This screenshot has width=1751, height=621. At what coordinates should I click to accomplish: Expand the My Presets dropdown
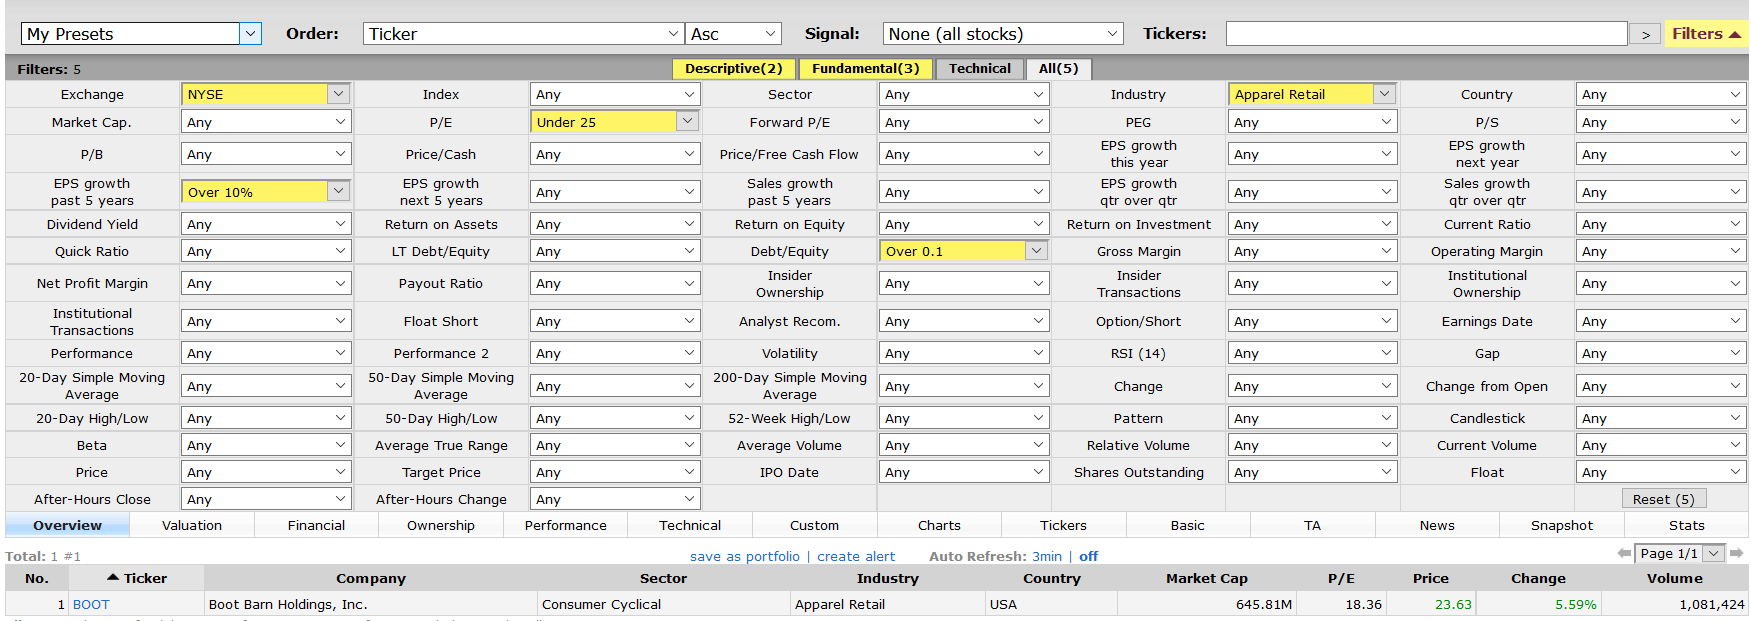[141, 34]
